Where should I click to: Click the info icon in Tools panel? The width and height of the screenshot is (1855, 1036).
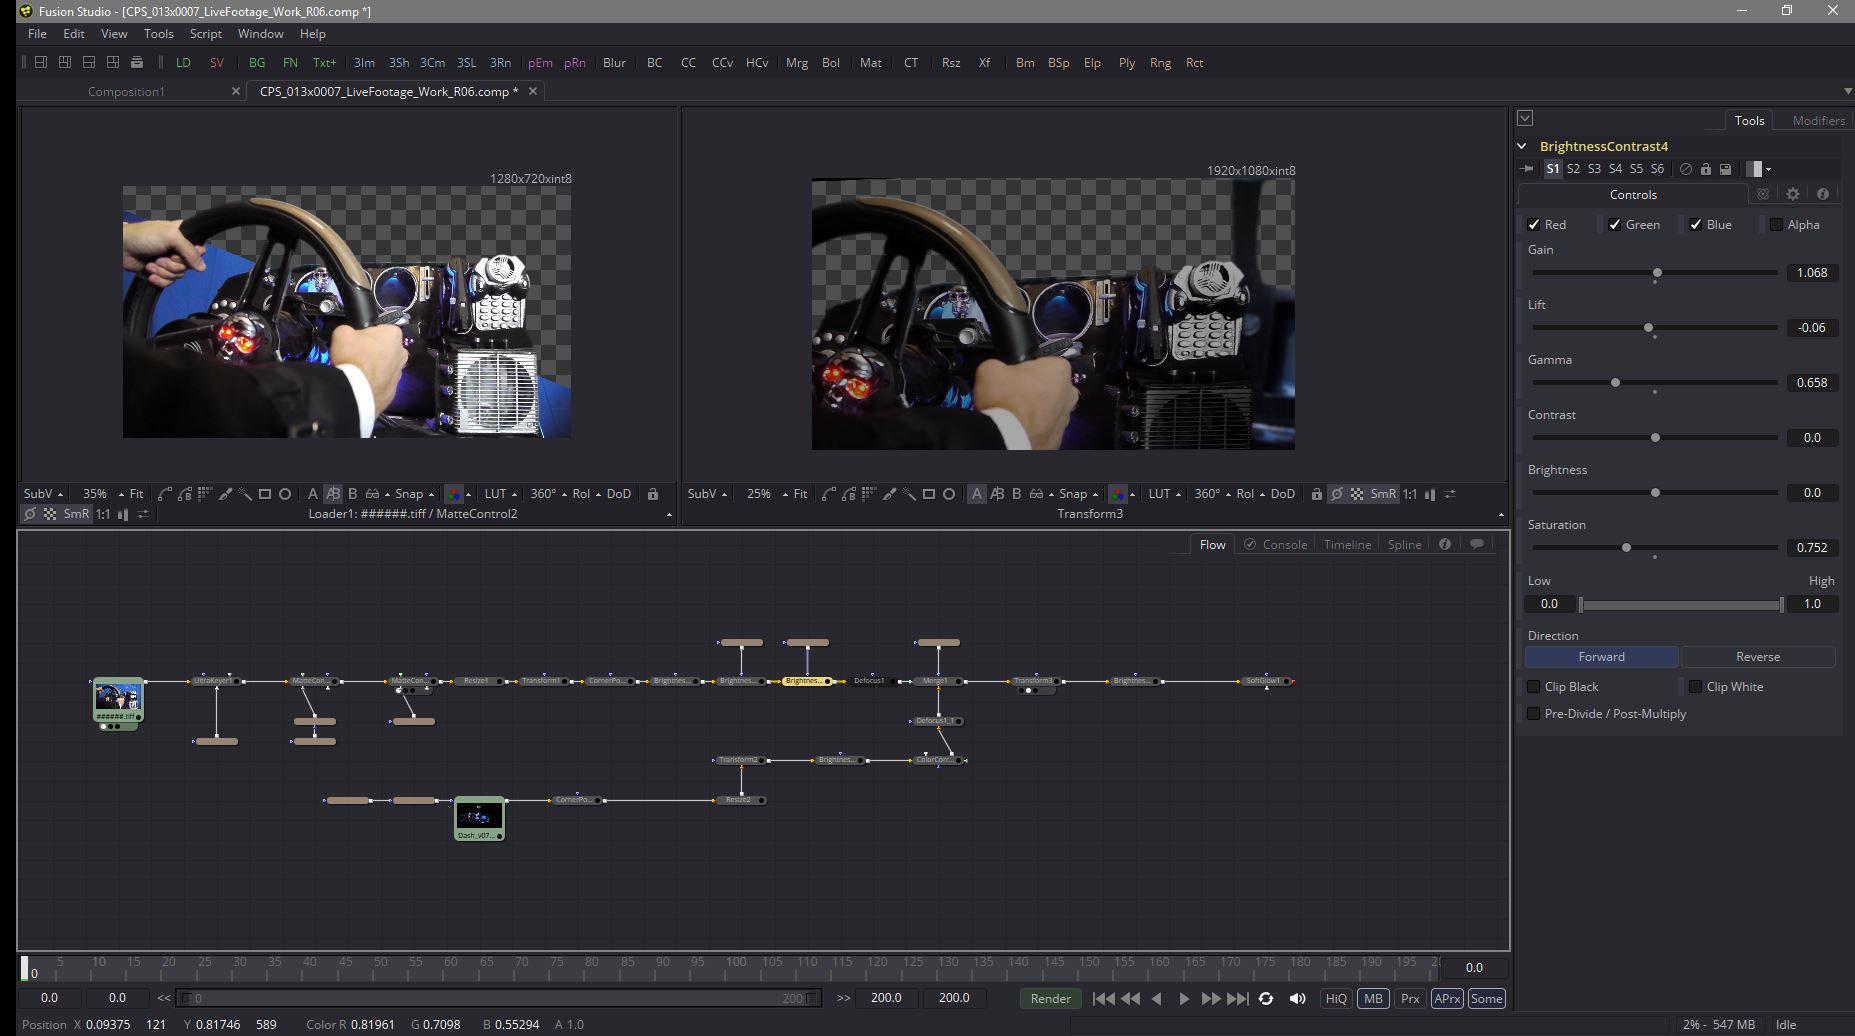(x=1822, y=194)
